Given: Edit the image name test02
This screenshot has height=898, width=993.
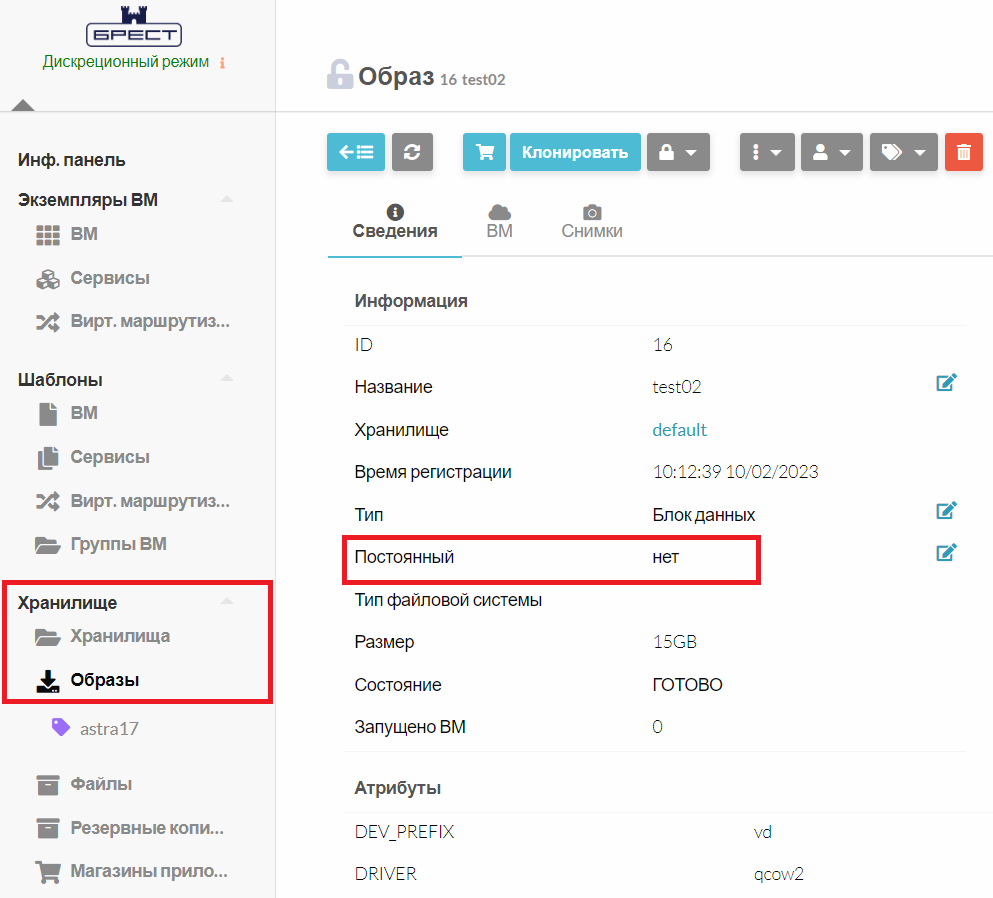Looking at the screenshot, I should pos(946,382).
